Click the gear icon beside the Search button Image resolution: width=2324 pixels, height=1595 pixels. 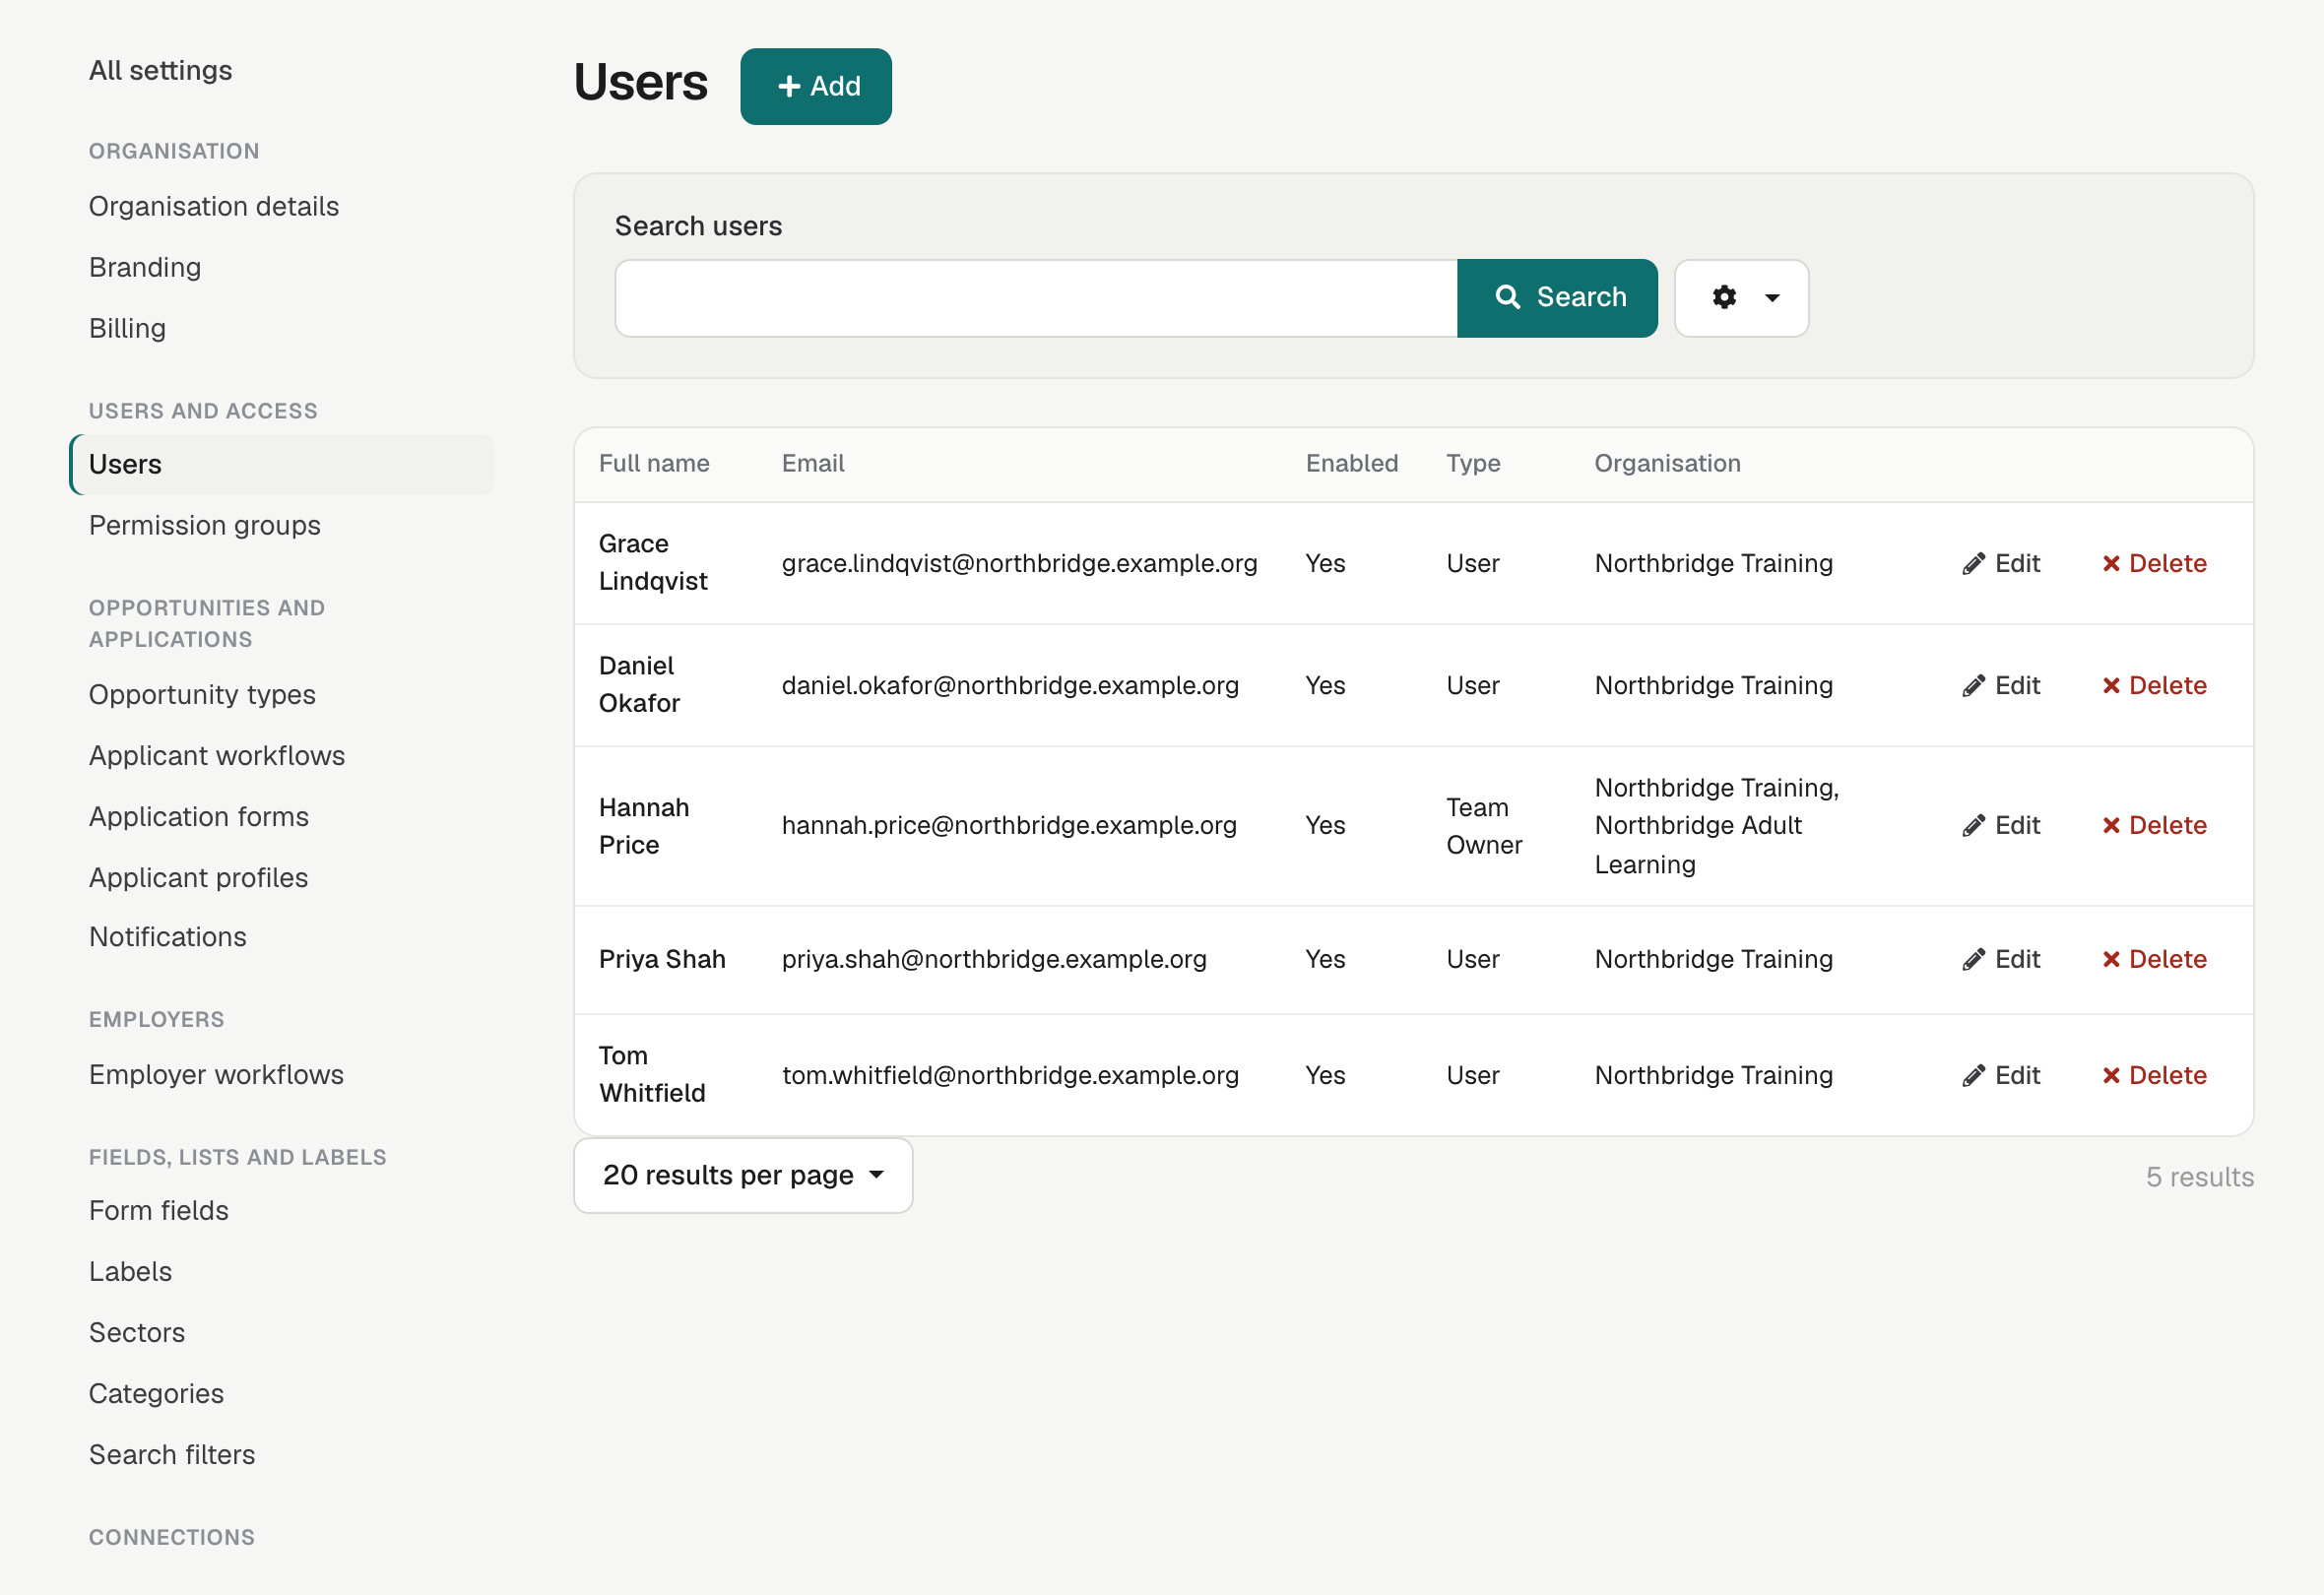tap(1724, 298)
